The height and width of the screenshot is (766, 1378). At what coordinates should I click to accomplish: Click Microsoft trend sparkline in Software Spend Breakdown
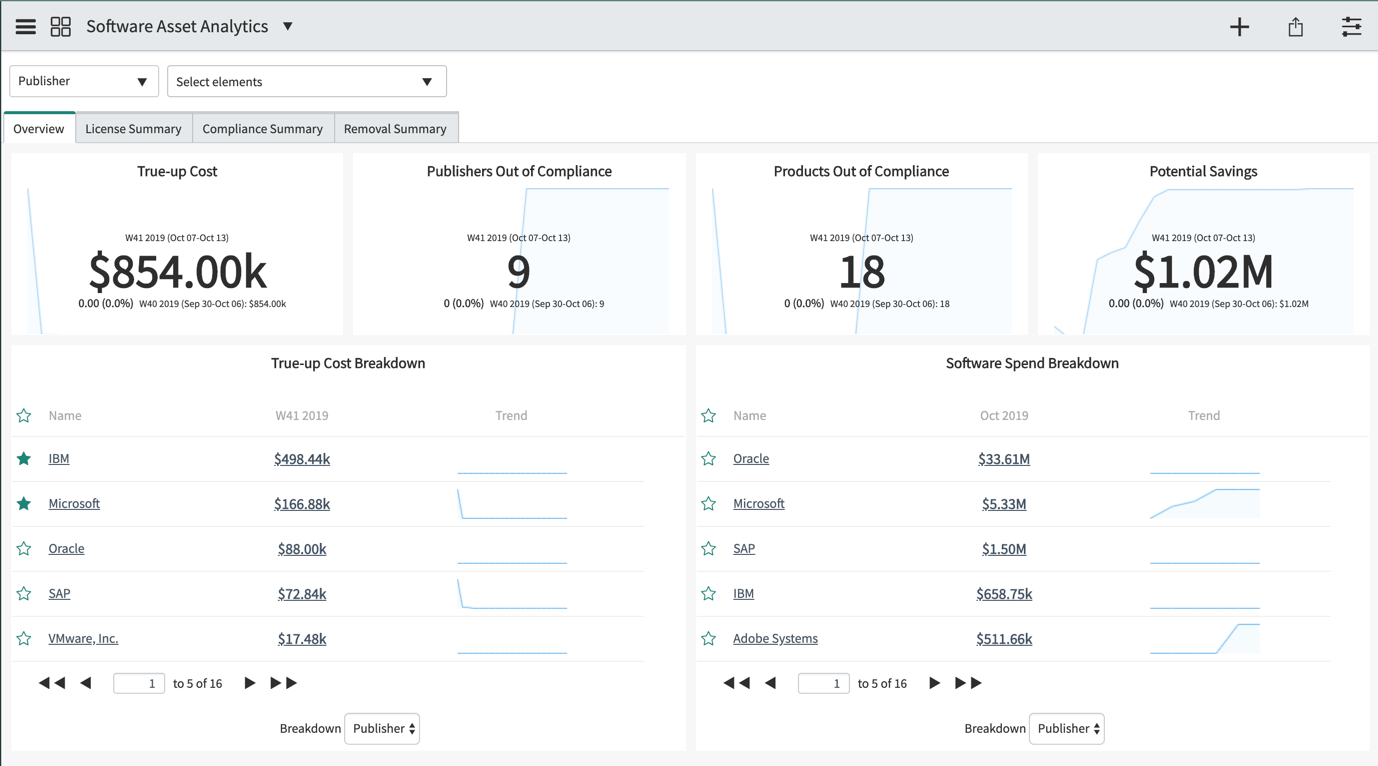(1205, 503)
